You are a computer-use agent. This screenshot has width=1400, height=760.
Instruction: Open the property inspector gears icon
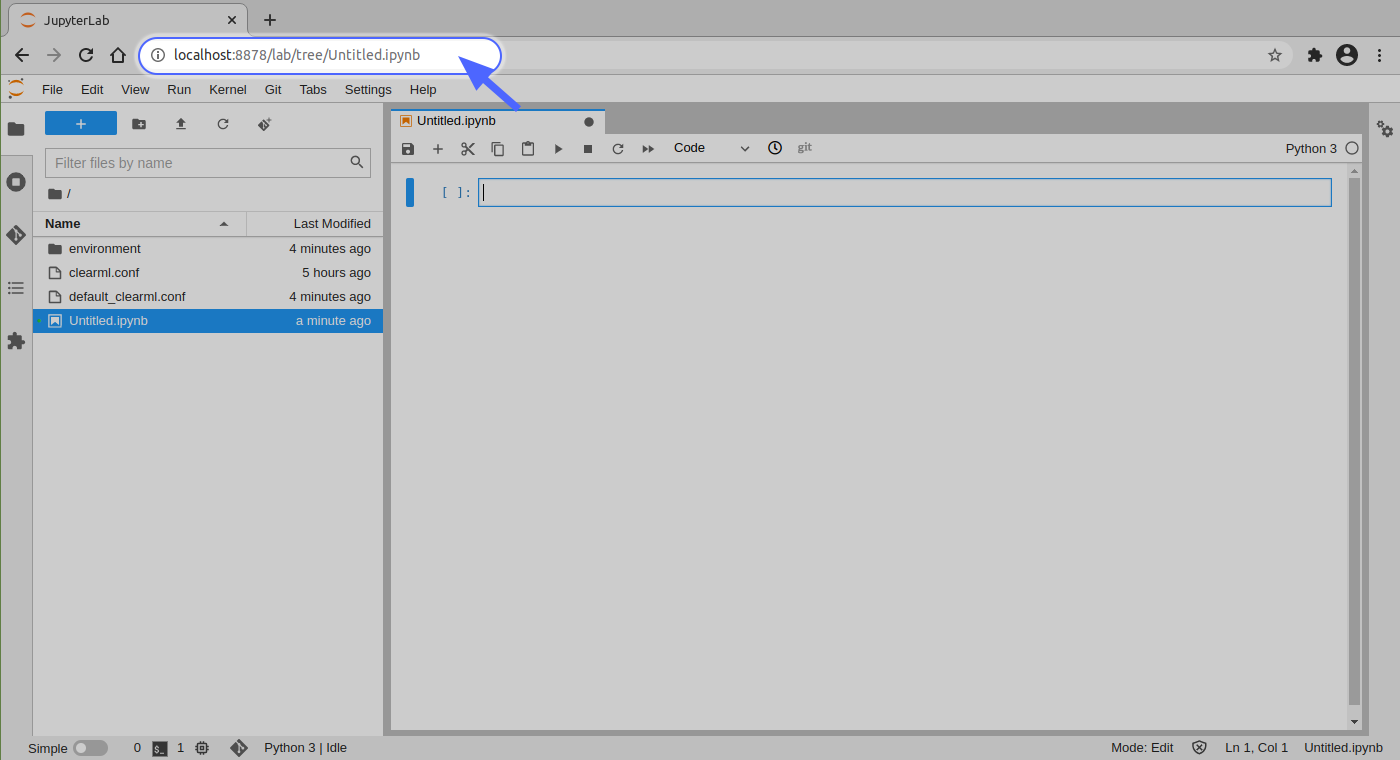pos(1384,129)
